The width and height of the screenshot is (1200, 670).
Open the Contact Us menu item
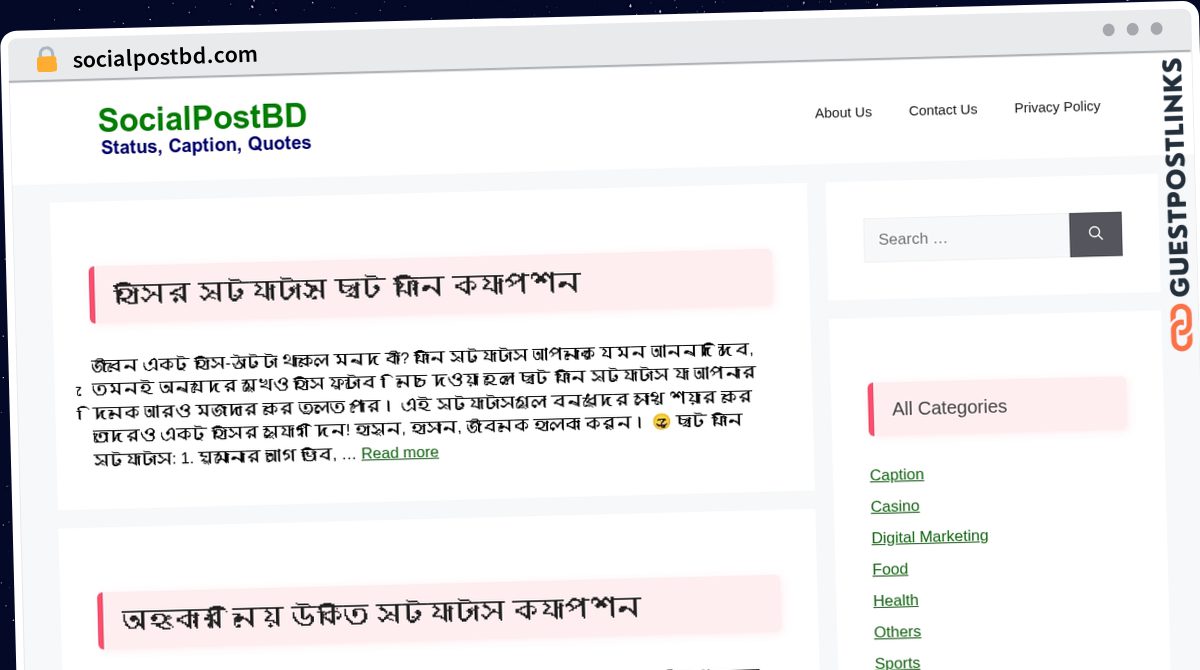tap(943, 110)
